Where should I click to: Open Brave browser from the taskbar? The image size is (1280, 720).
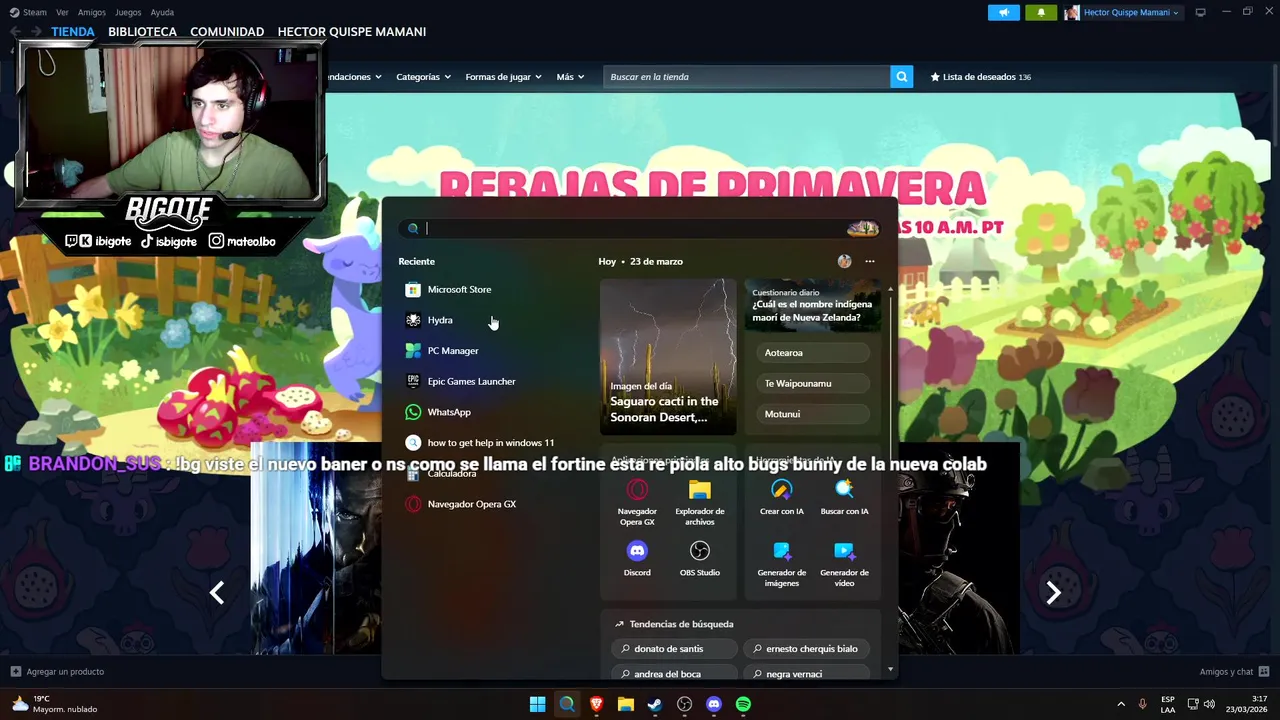tap(596, 704)
